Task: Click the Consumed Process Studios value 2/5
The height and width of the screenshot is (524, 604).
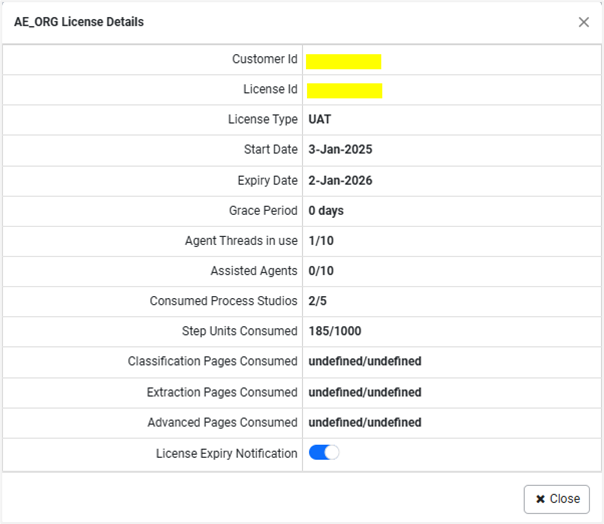Action: point(317,301)
